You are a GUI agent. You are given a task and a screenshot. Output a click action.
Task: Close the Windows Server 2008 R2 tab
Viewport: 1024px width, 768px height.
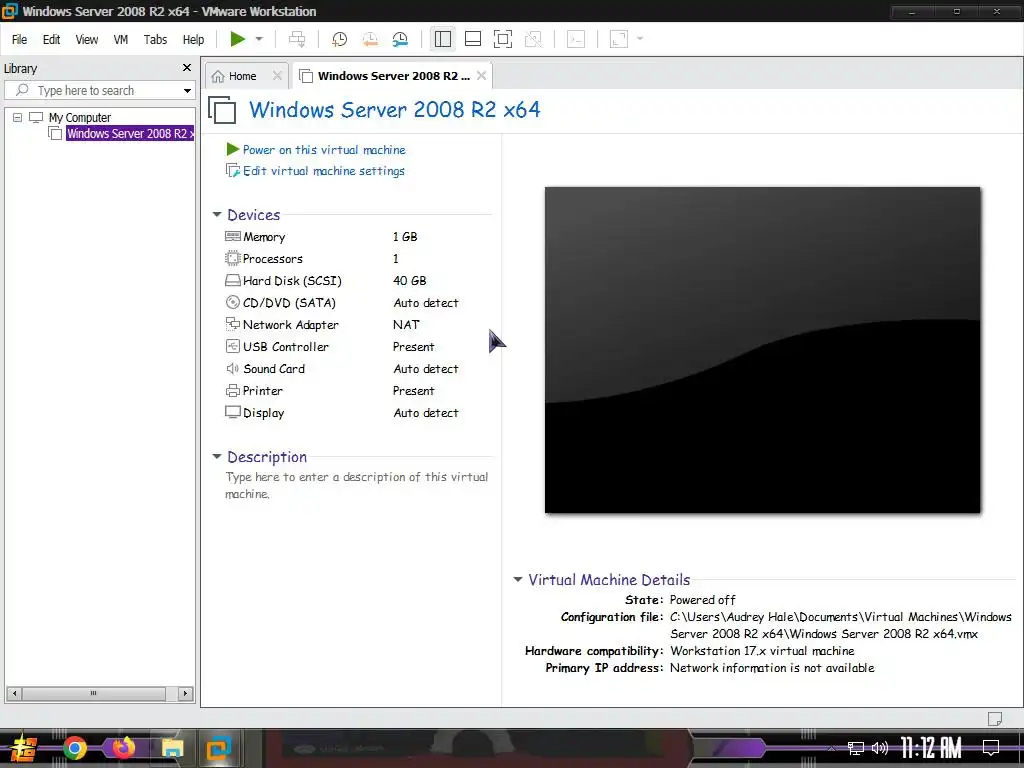click(x=481, y=76)
